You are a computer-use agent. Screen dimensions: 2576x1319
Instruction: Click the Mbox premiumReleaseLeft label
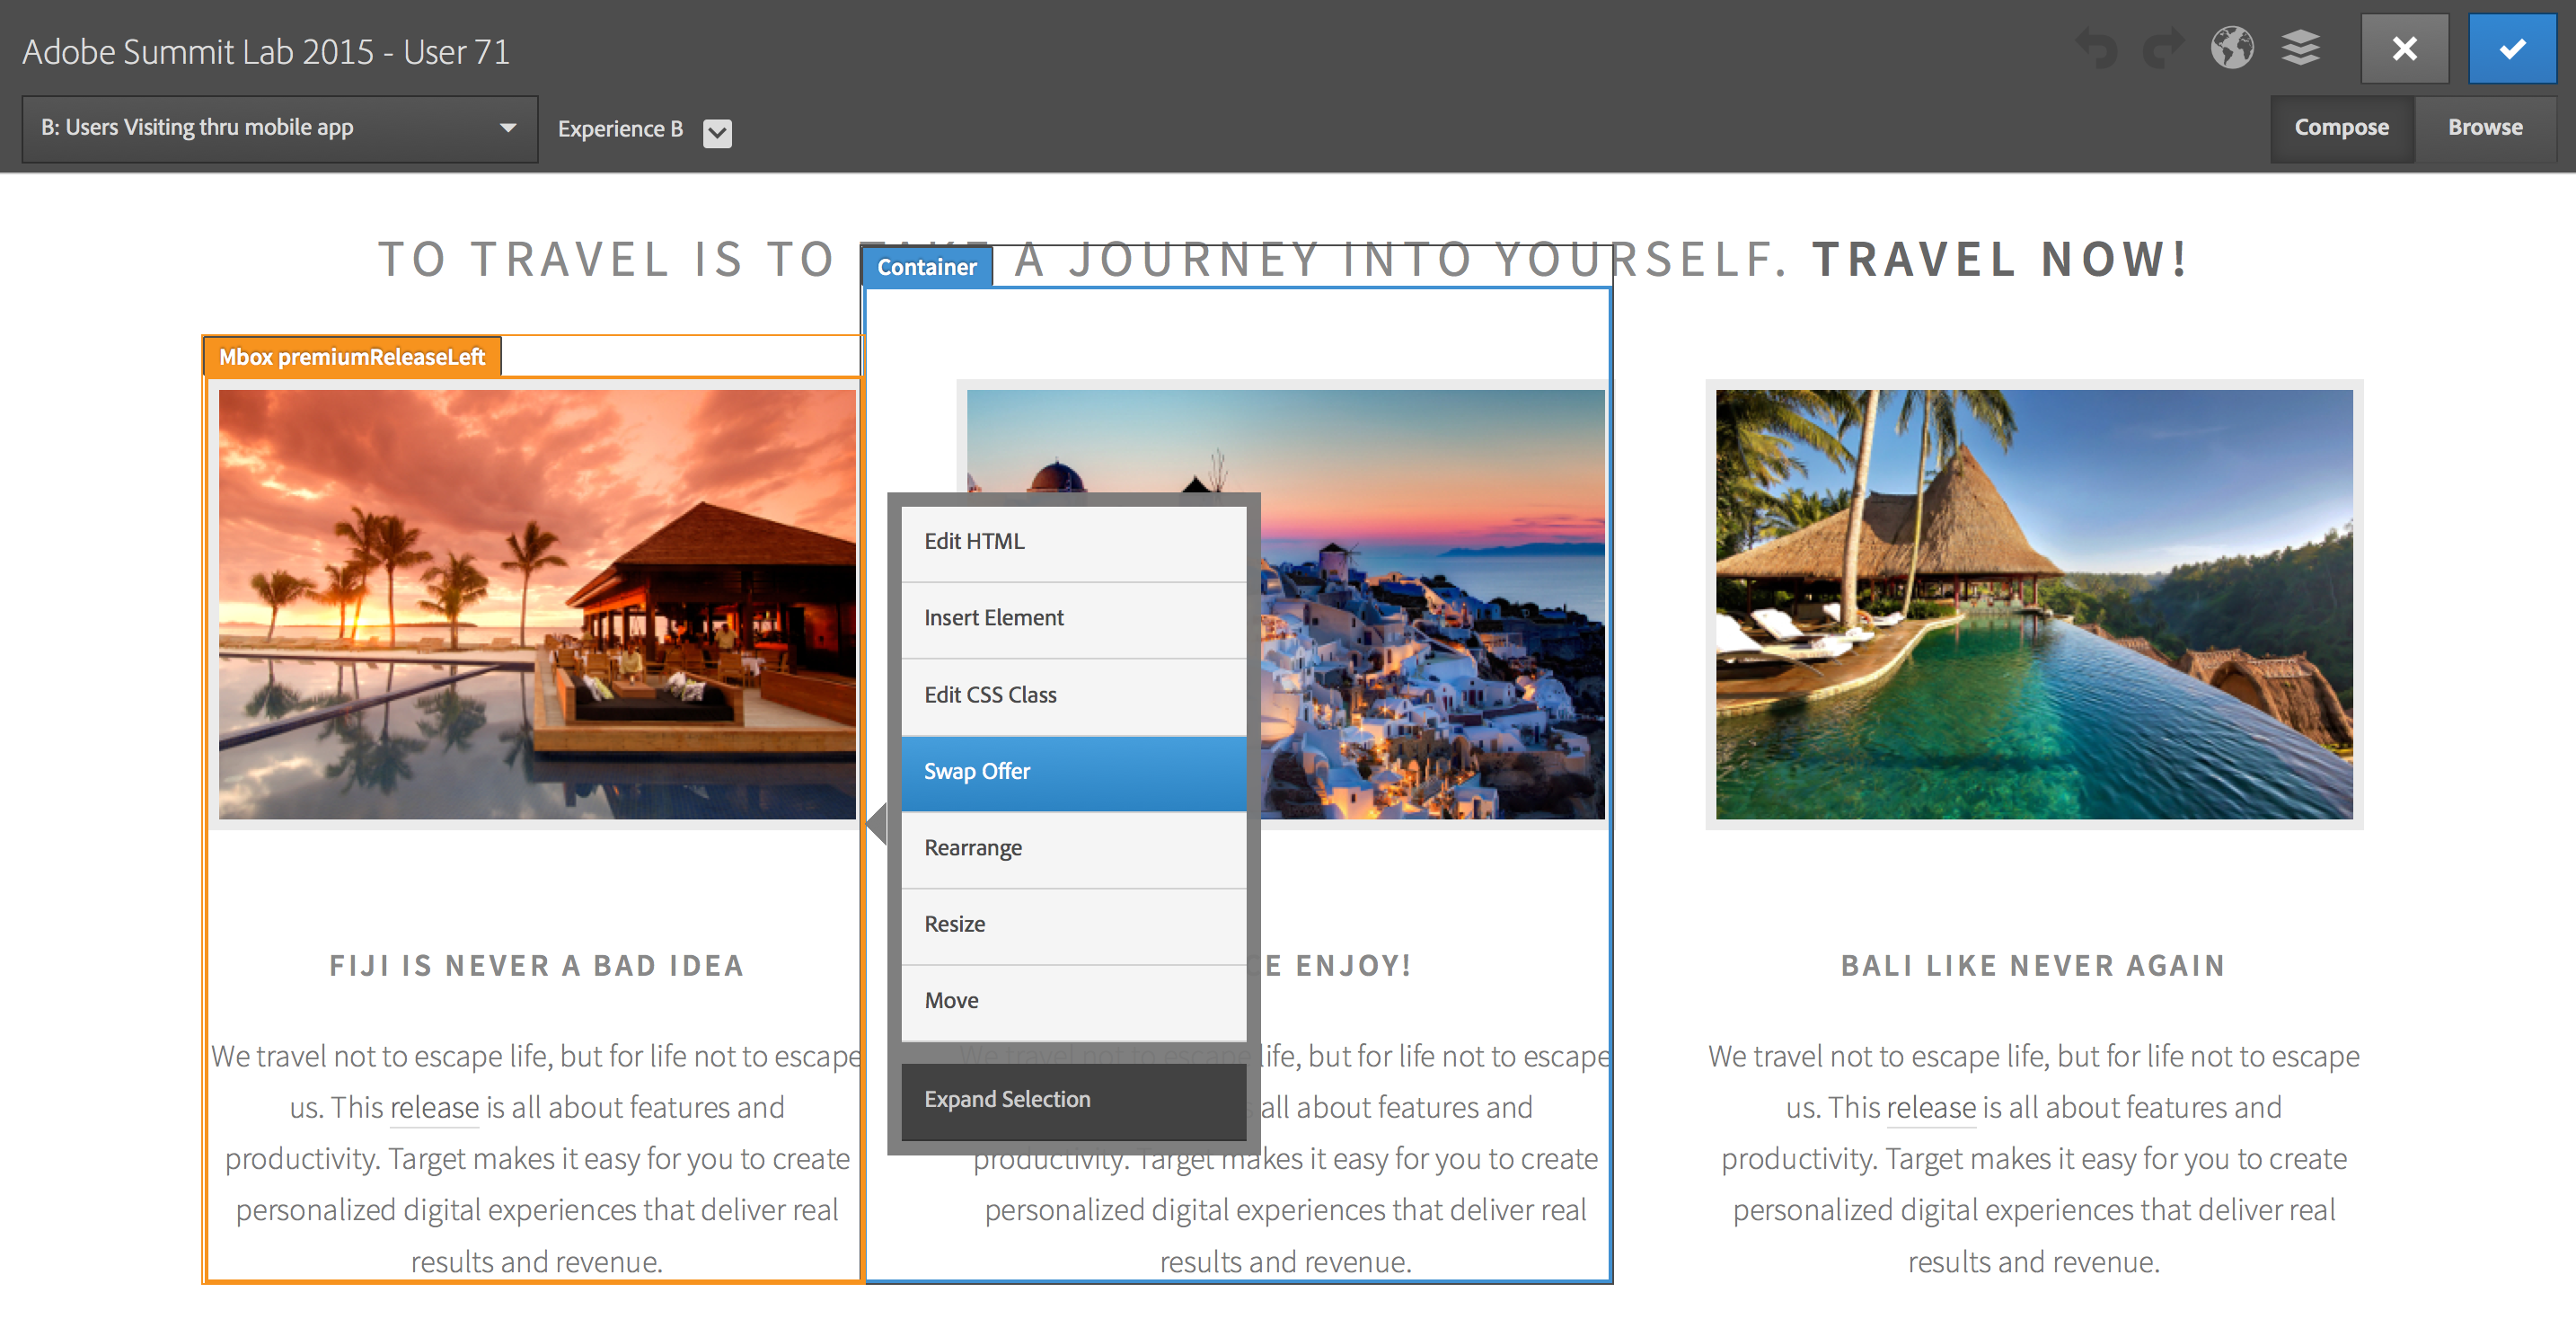click(x=352, y=357)
